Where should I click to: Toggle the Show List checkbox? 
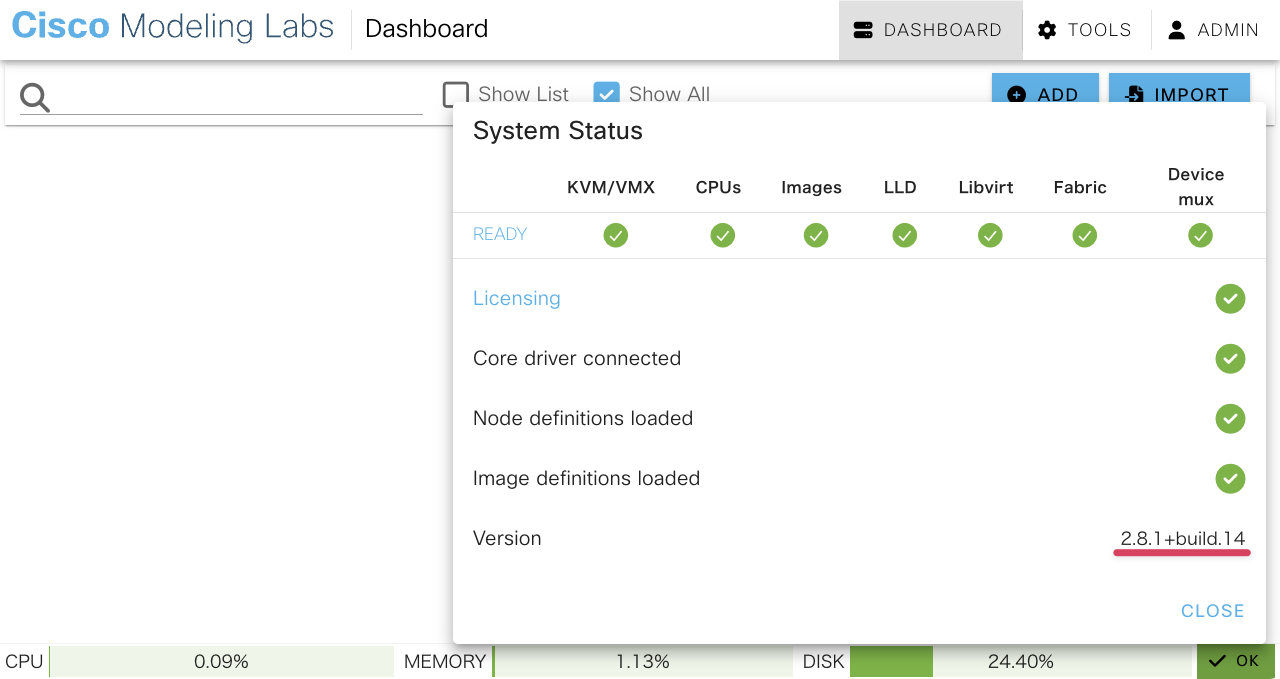click(x=456, y=94)
